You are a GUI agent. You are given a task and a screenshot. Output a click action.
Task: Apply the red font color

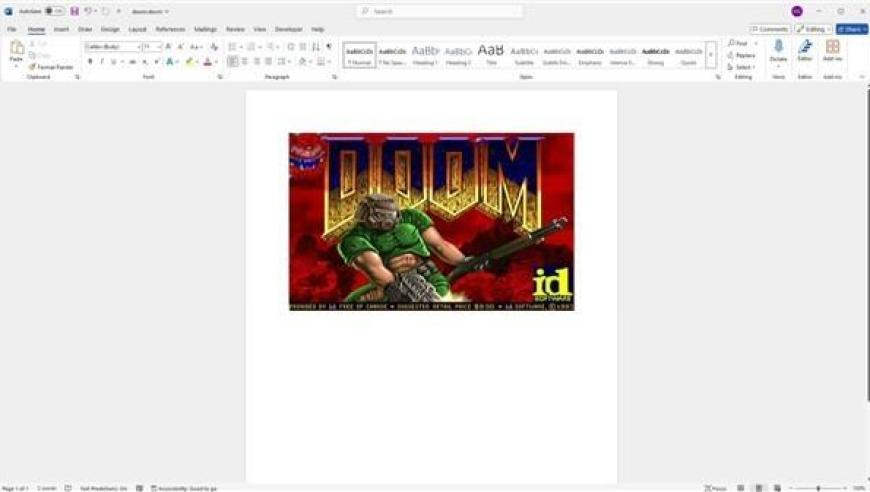208,62
